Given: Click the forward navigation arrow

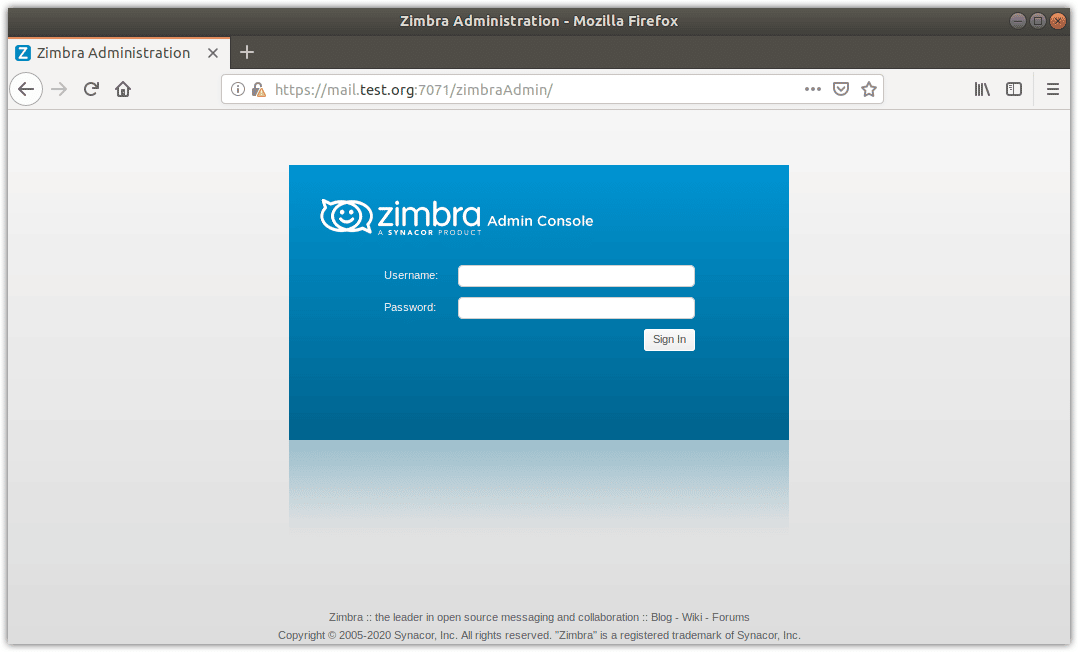Looking at the screenshot, I should (x=59, y=89).
